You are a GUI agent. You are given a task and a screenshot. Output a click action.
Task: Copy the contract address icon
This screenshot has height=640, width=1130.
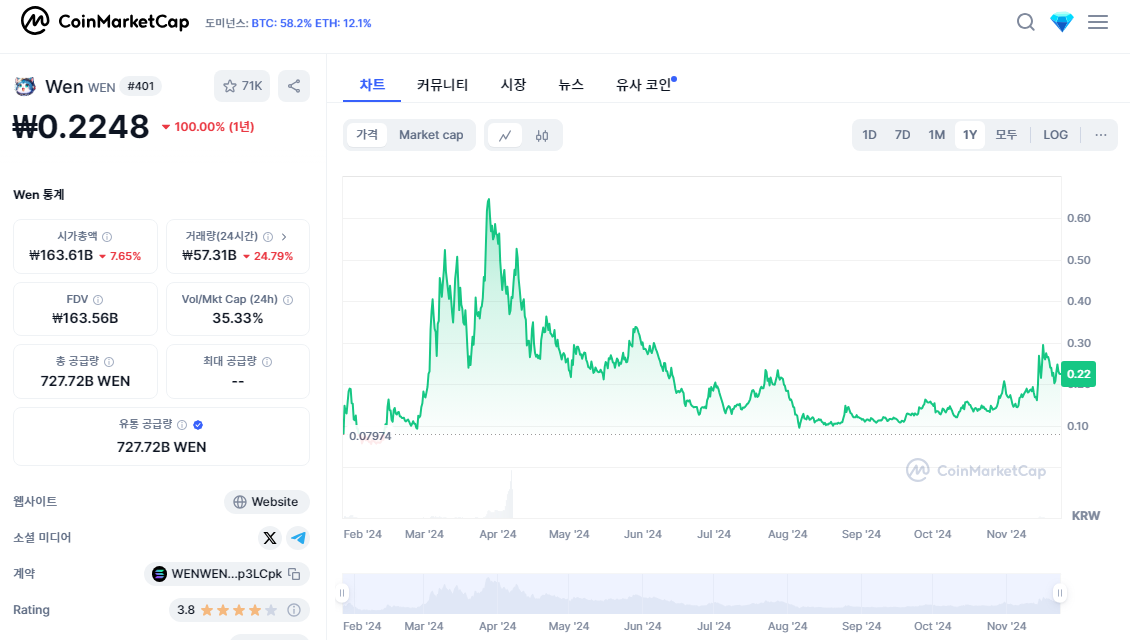pyautogui.click(x=294, y=574)
